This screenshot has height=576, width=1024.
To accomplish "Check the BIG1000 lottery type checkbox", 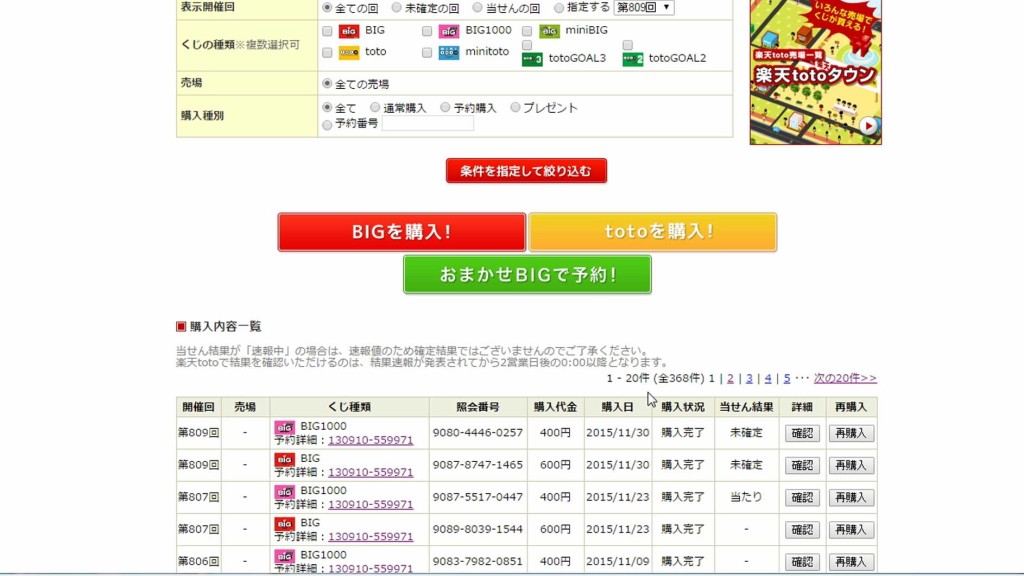I will pyautogui.click(x=427, y=31).
